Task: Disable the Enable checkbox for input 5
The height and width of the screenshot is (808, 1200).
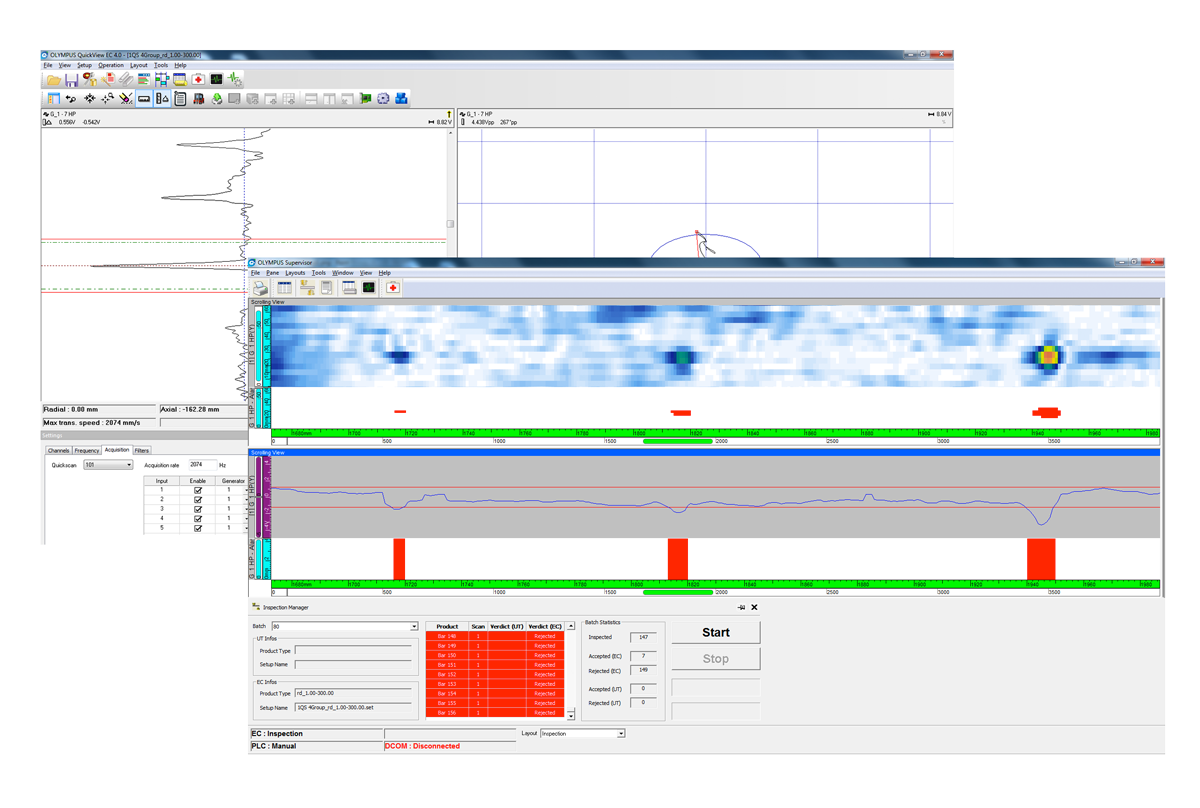Action: pos(198,528)
